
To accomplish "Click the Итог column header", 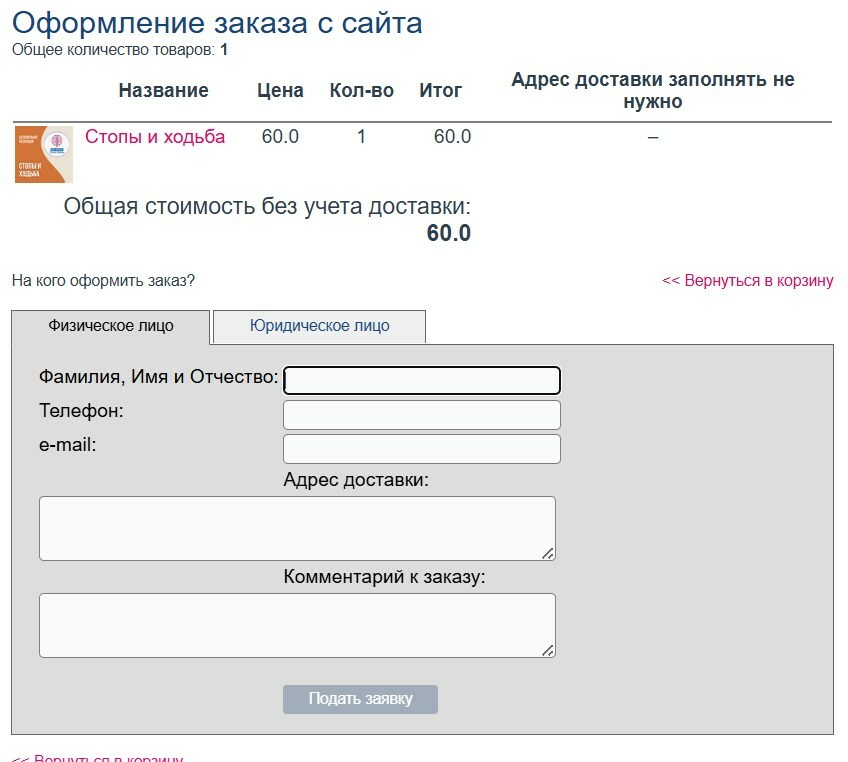I will [440, 91].
